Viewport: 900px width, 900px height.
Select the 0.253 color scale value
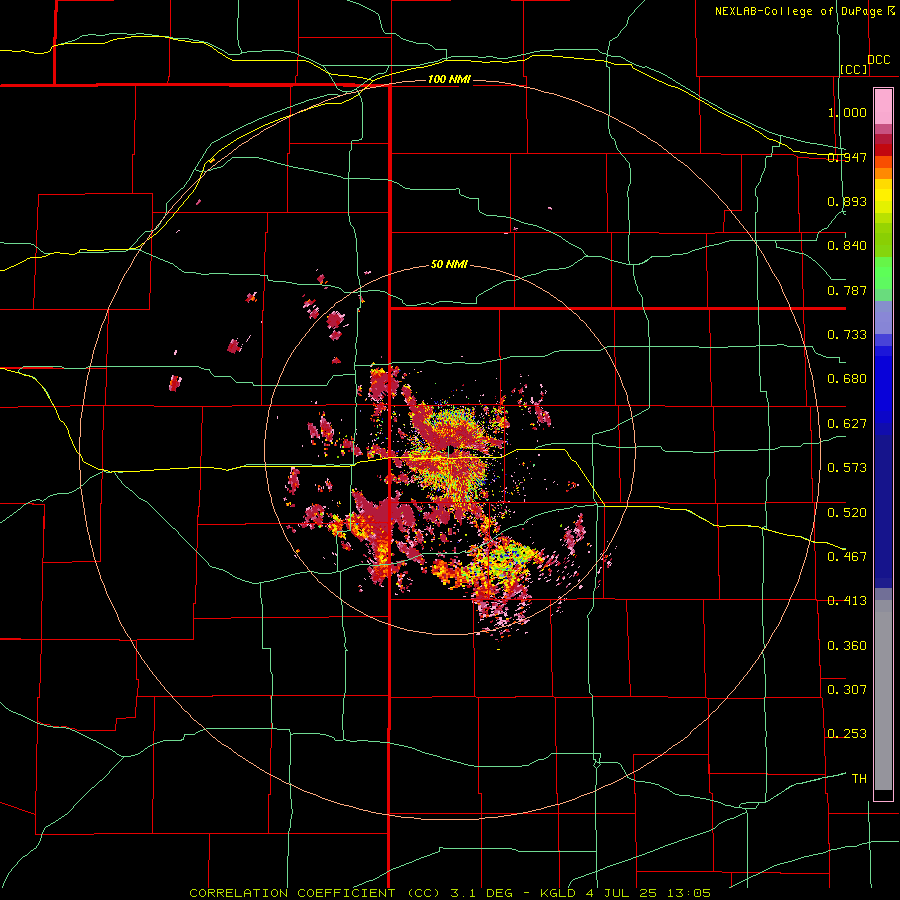[x=847, y=734]
